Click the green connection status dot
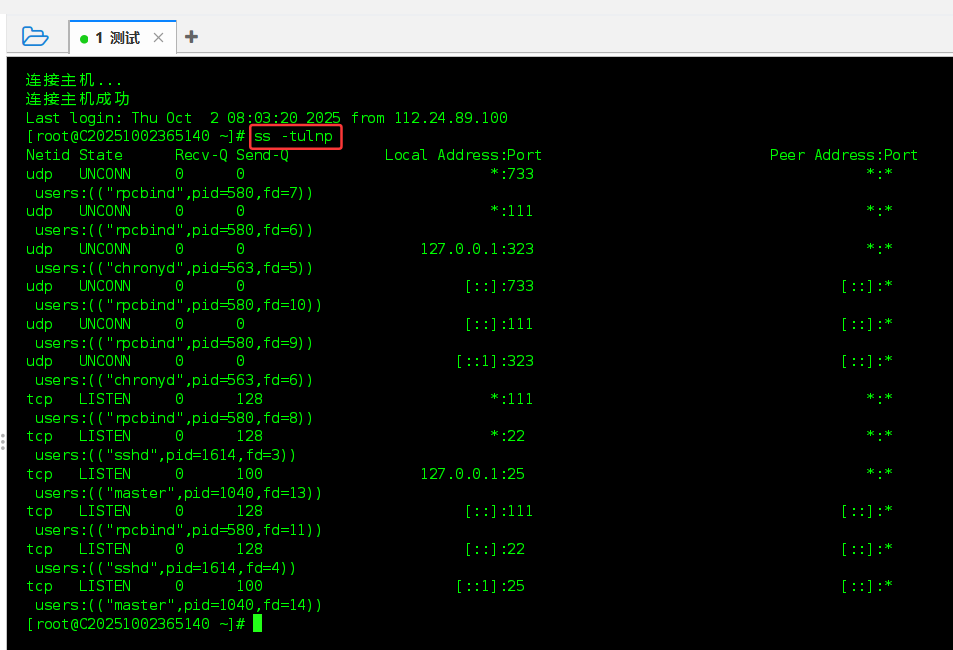 [x=85, y=39]
